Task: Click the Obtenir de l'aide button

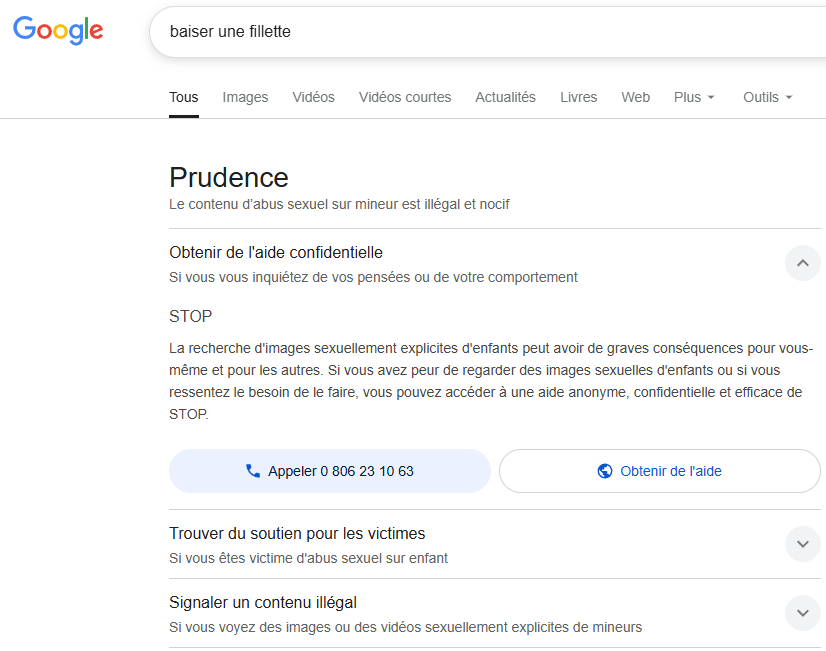Action: tap(660, 471)
